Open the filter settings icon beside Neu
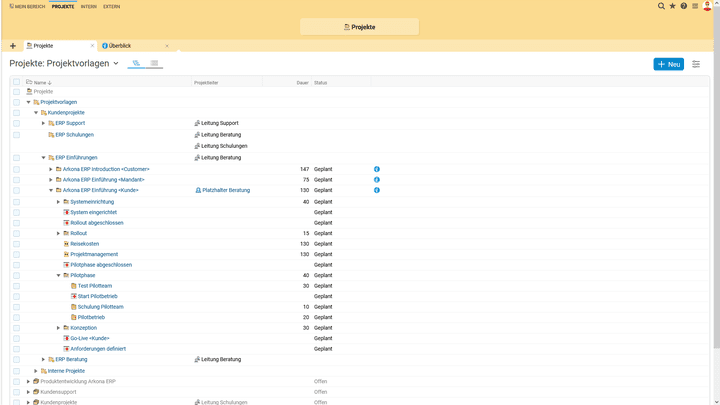 click(696, 64)
